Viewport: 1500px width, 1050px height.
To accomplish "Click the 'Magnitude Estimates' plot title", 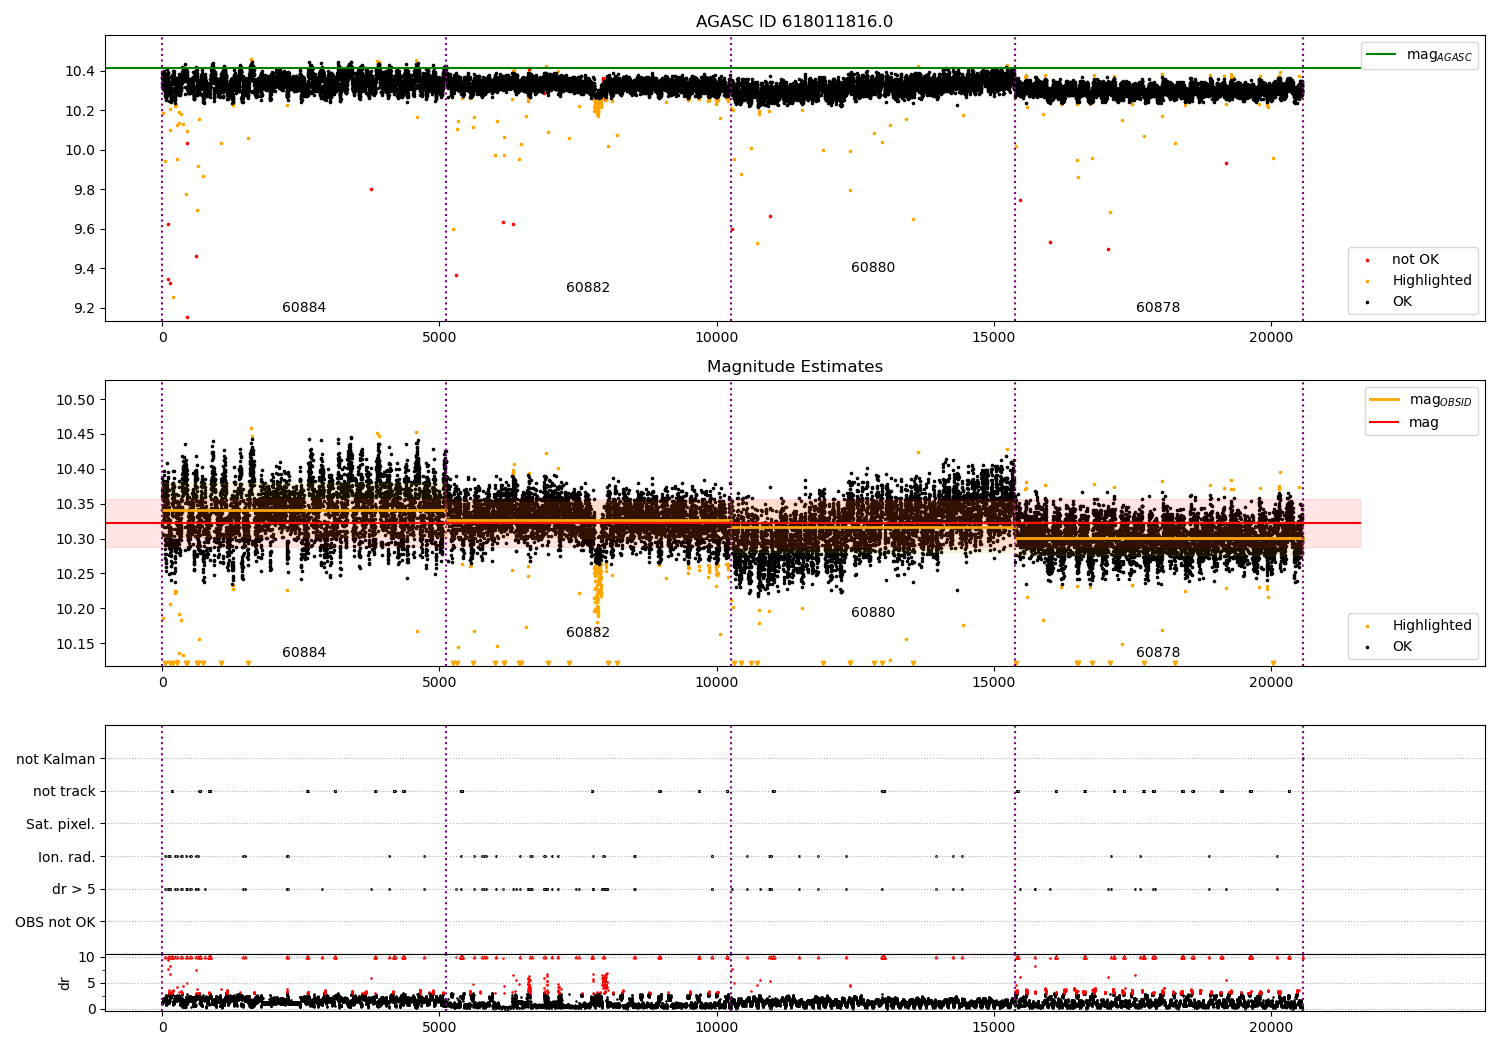I will [794, 367].
